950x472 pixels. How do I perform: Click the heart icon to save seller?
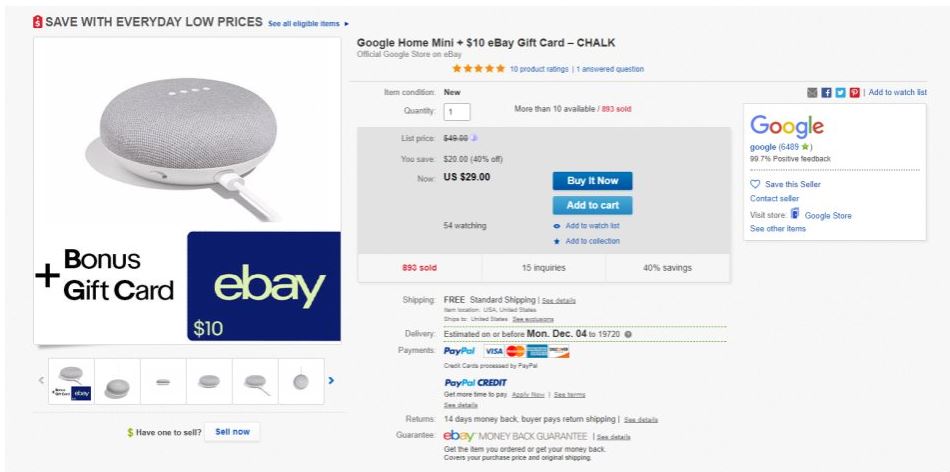(x=755, y=183)
